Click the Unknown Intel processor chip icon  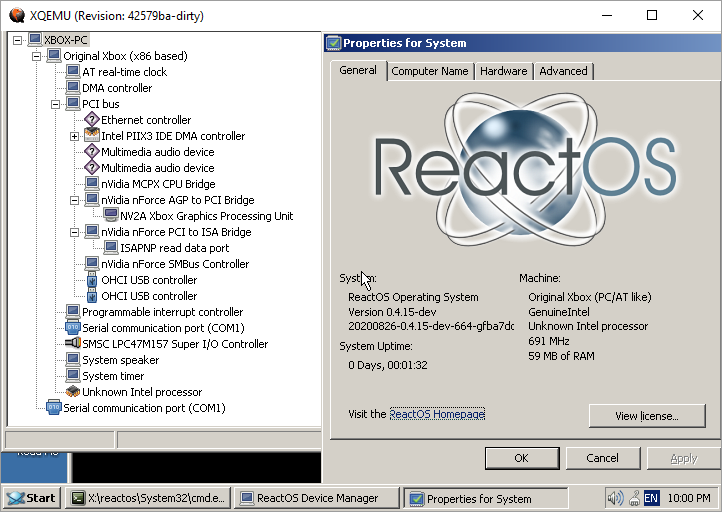pos(73,391)
